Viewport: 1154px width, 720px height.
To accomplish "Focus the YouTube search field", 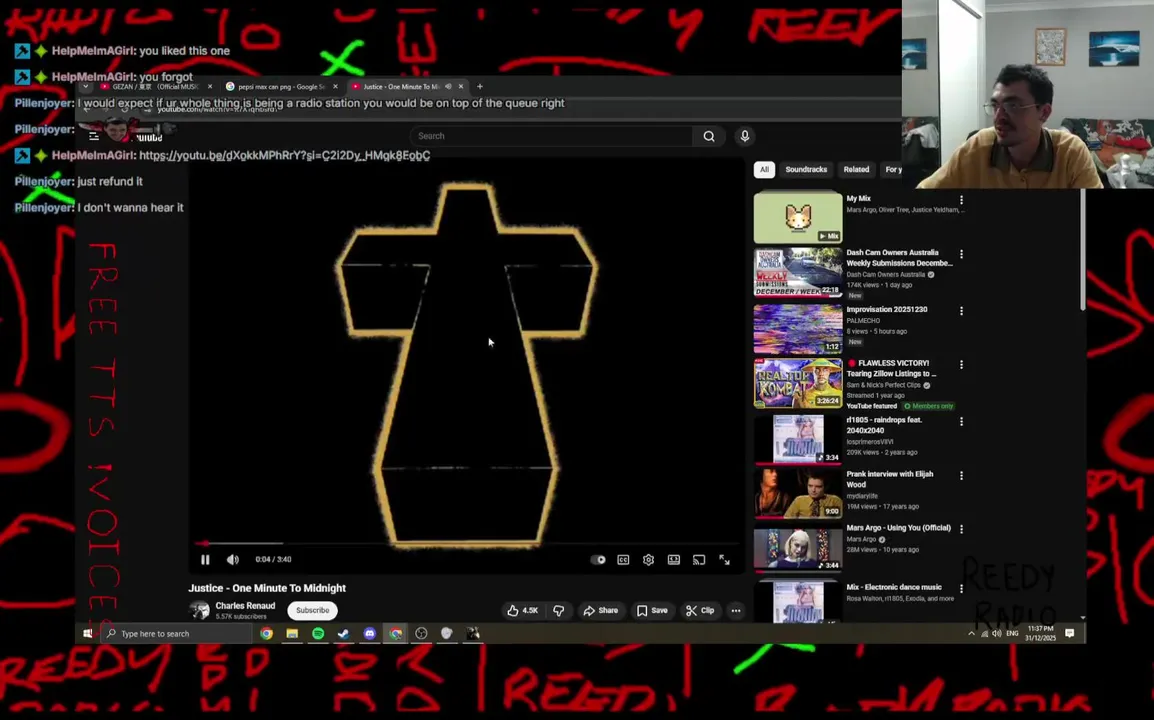I will pyautogui.click(x=551, y=136).
